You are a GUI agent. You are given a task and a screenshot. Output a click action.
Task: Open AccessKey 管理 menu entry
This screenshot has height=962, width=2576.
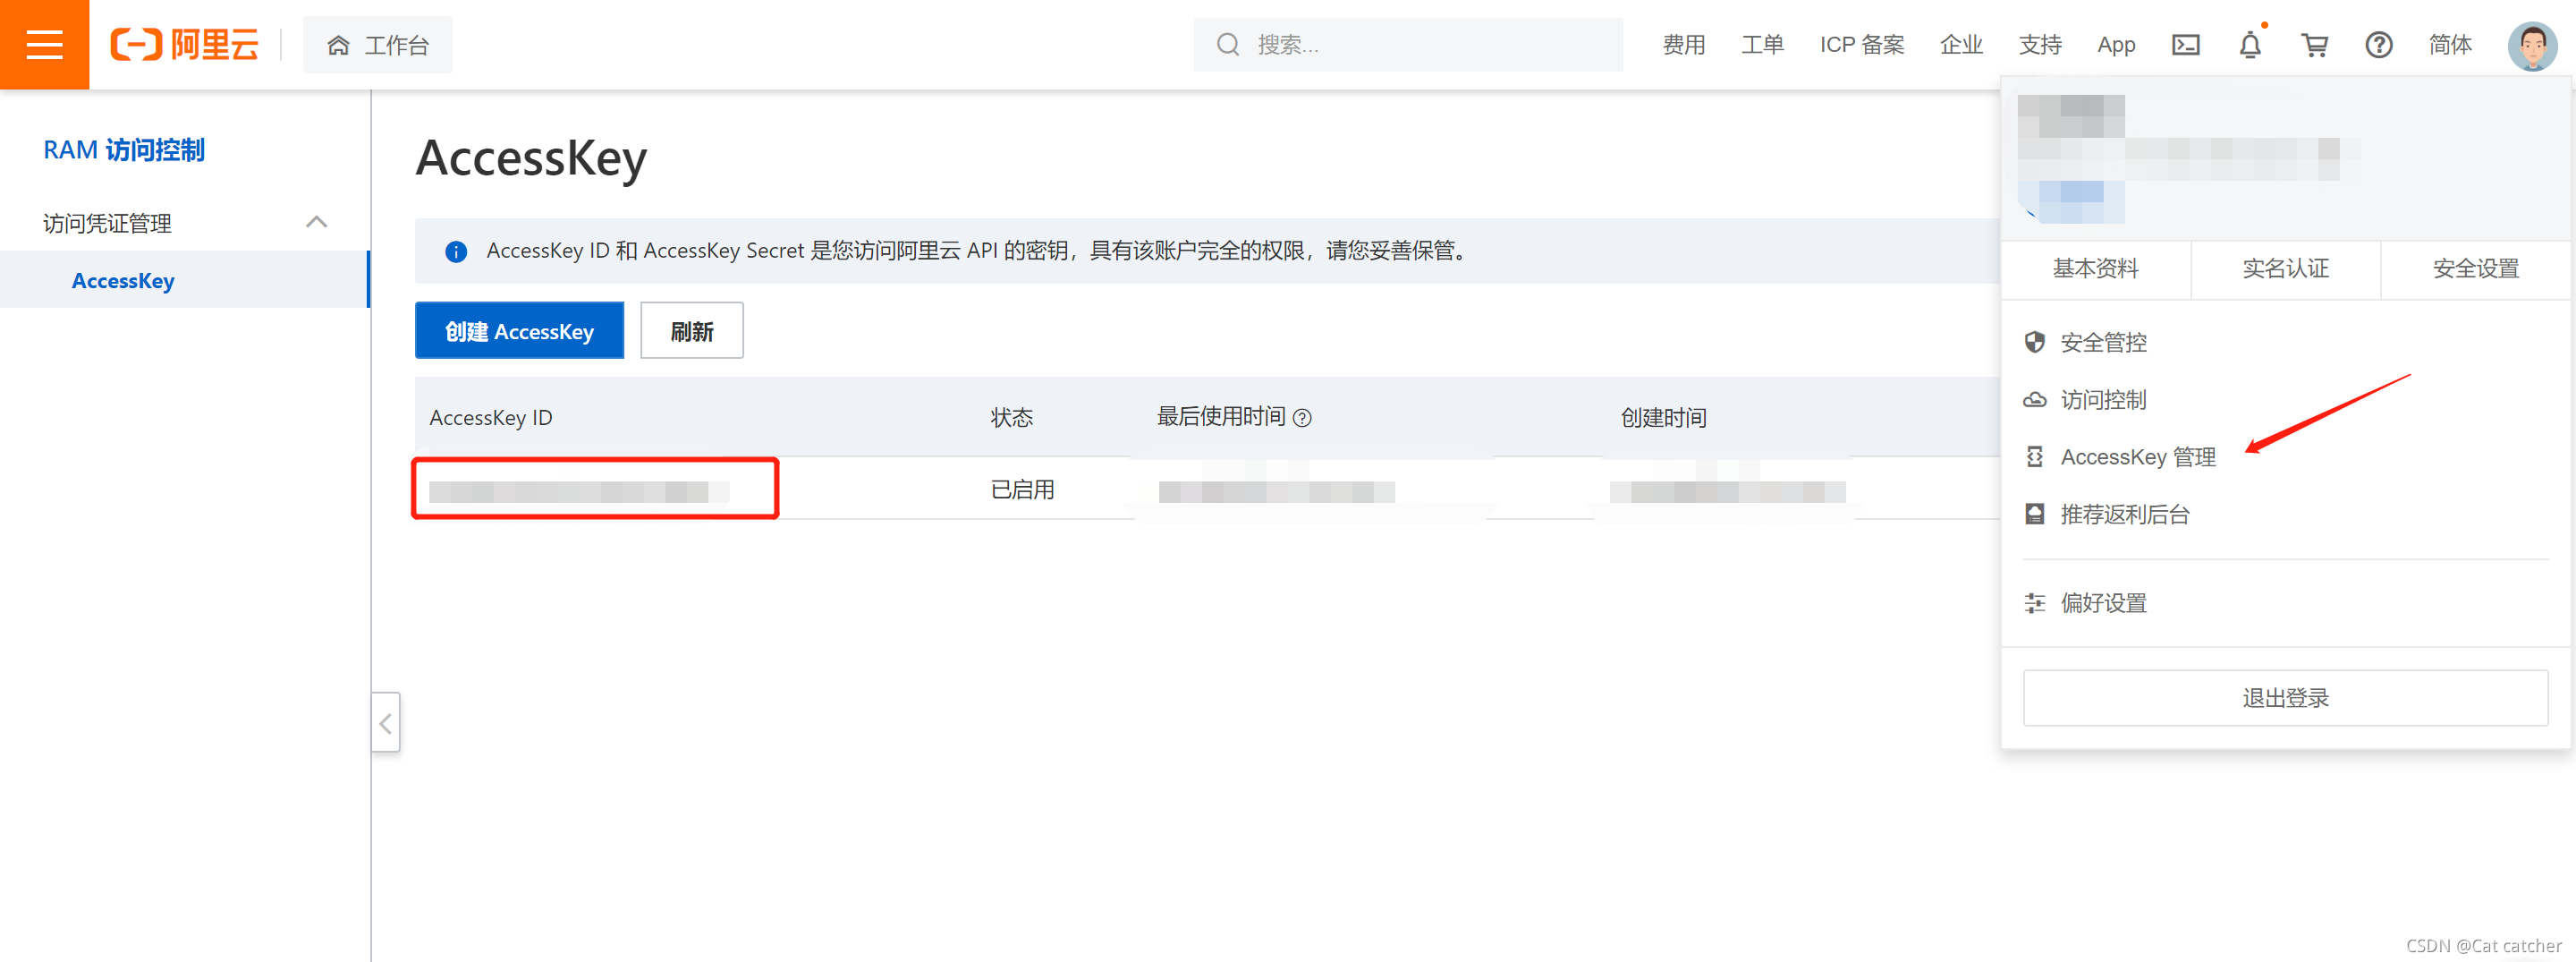pyautogui.click(x=2139, y=457)
